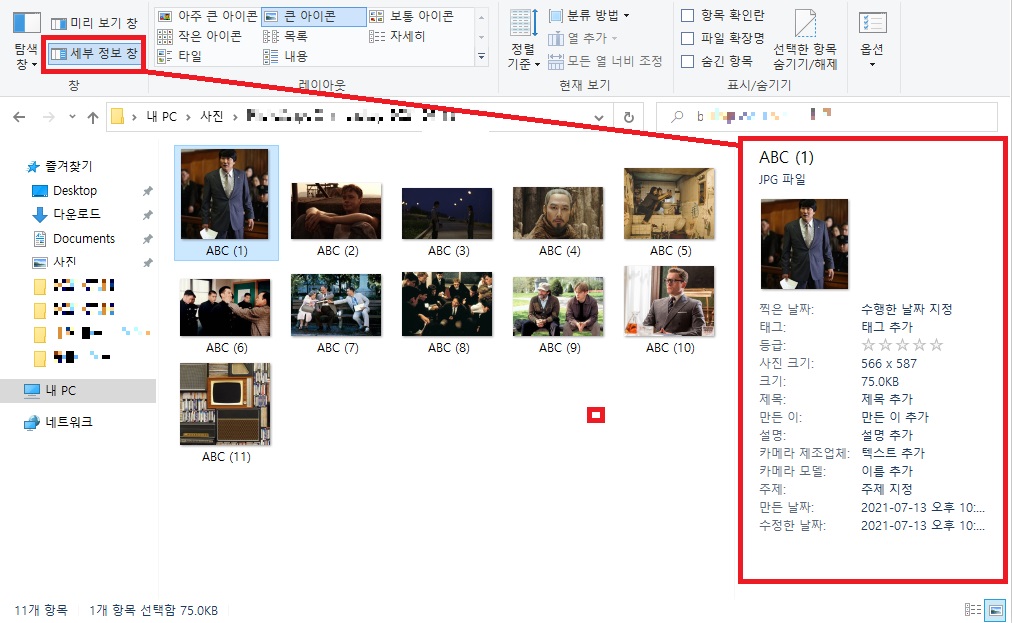Enable the 항목 확인란 checkbox
This screenshot has height=623, width=1012.
(687, 15)
